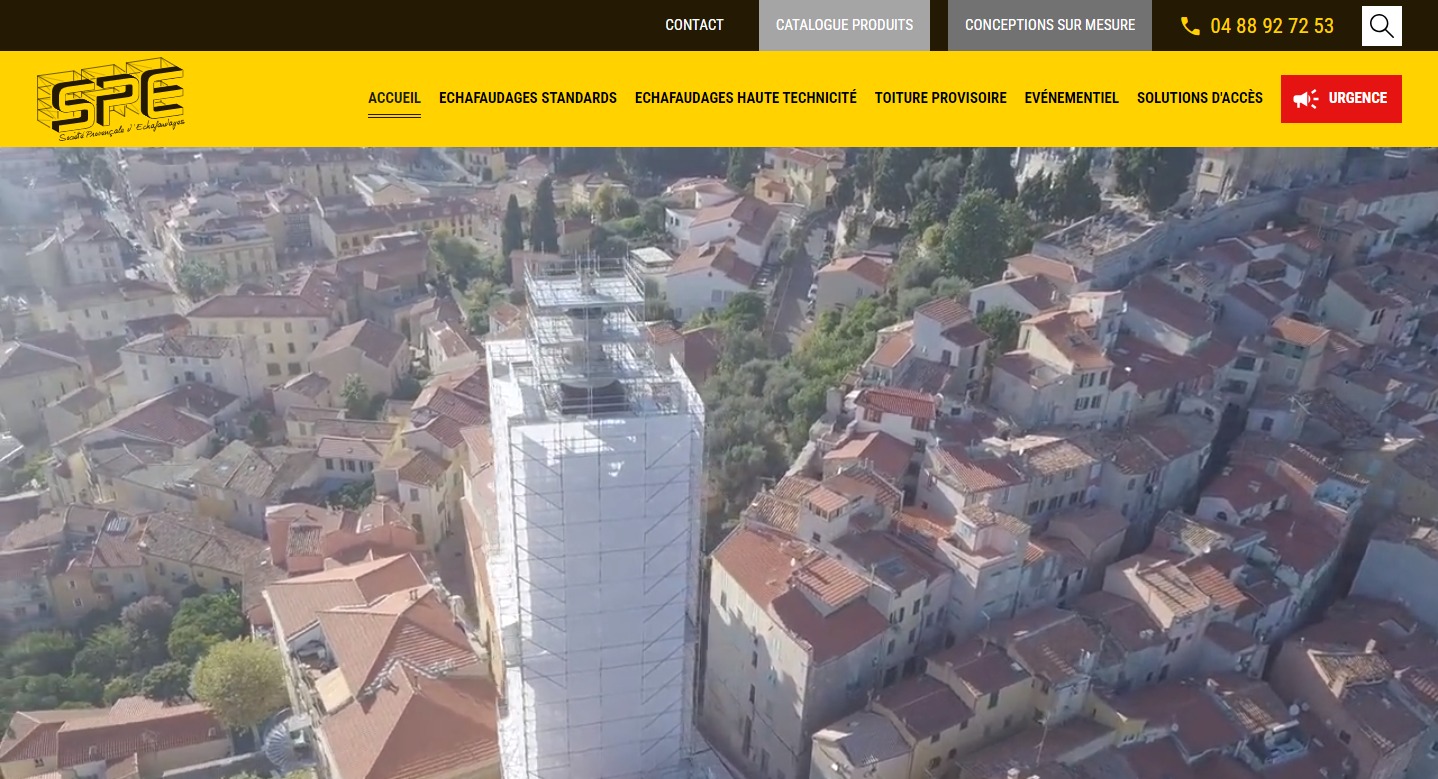Image resolution: width=1438 pixels, height=779 pixels.
Task: Click the white scaffolded tower in the video
Action: [x=596, y=560]
